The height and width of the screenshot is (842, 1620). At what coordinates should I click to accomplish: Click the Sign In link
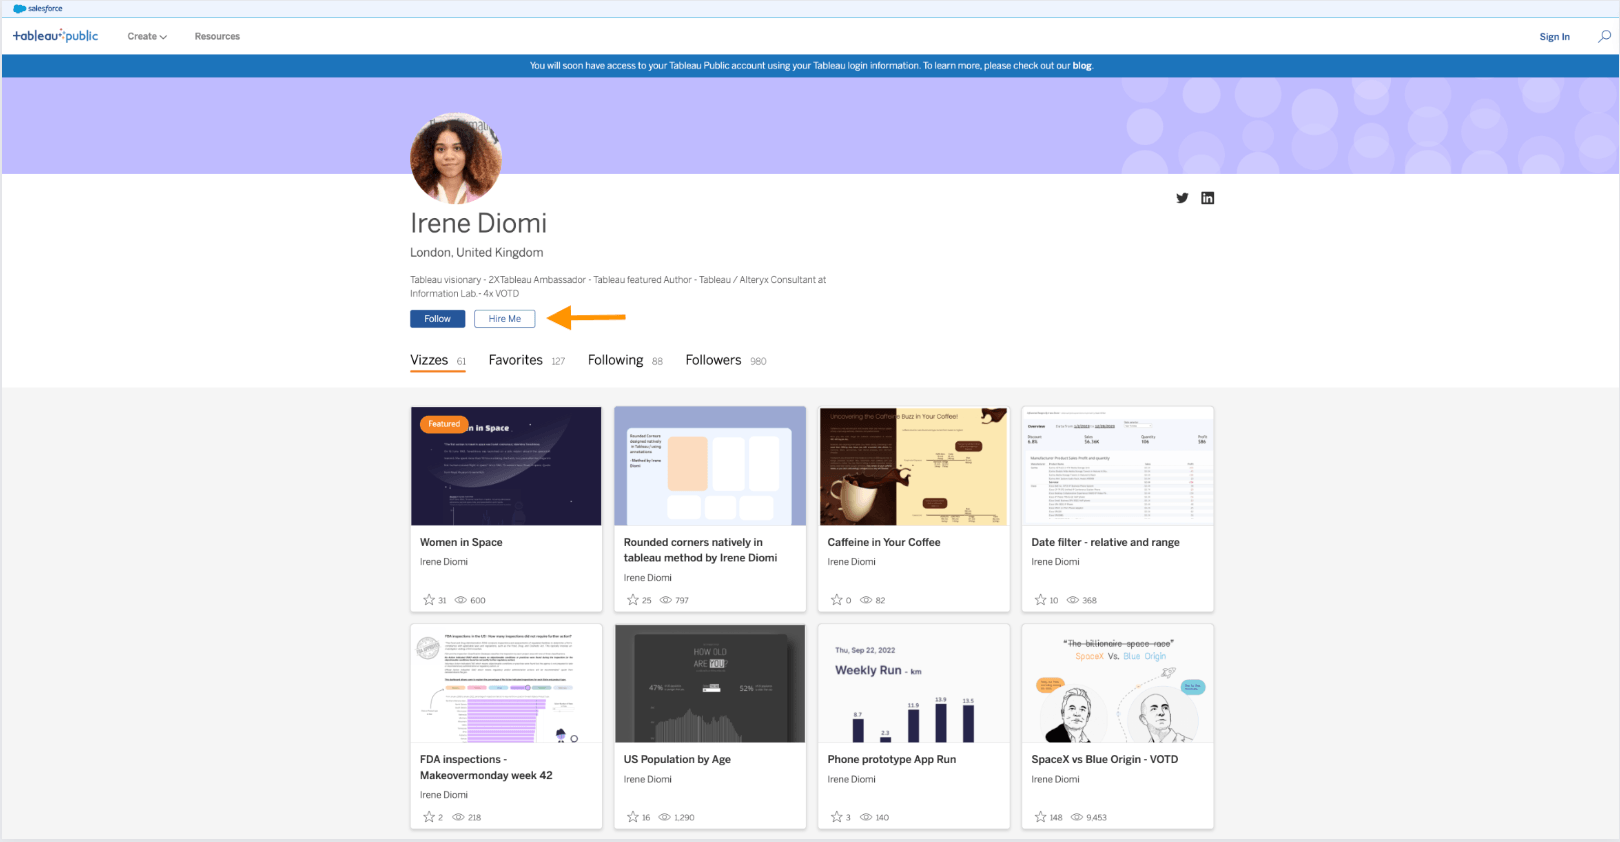(x=1554, y=37)
